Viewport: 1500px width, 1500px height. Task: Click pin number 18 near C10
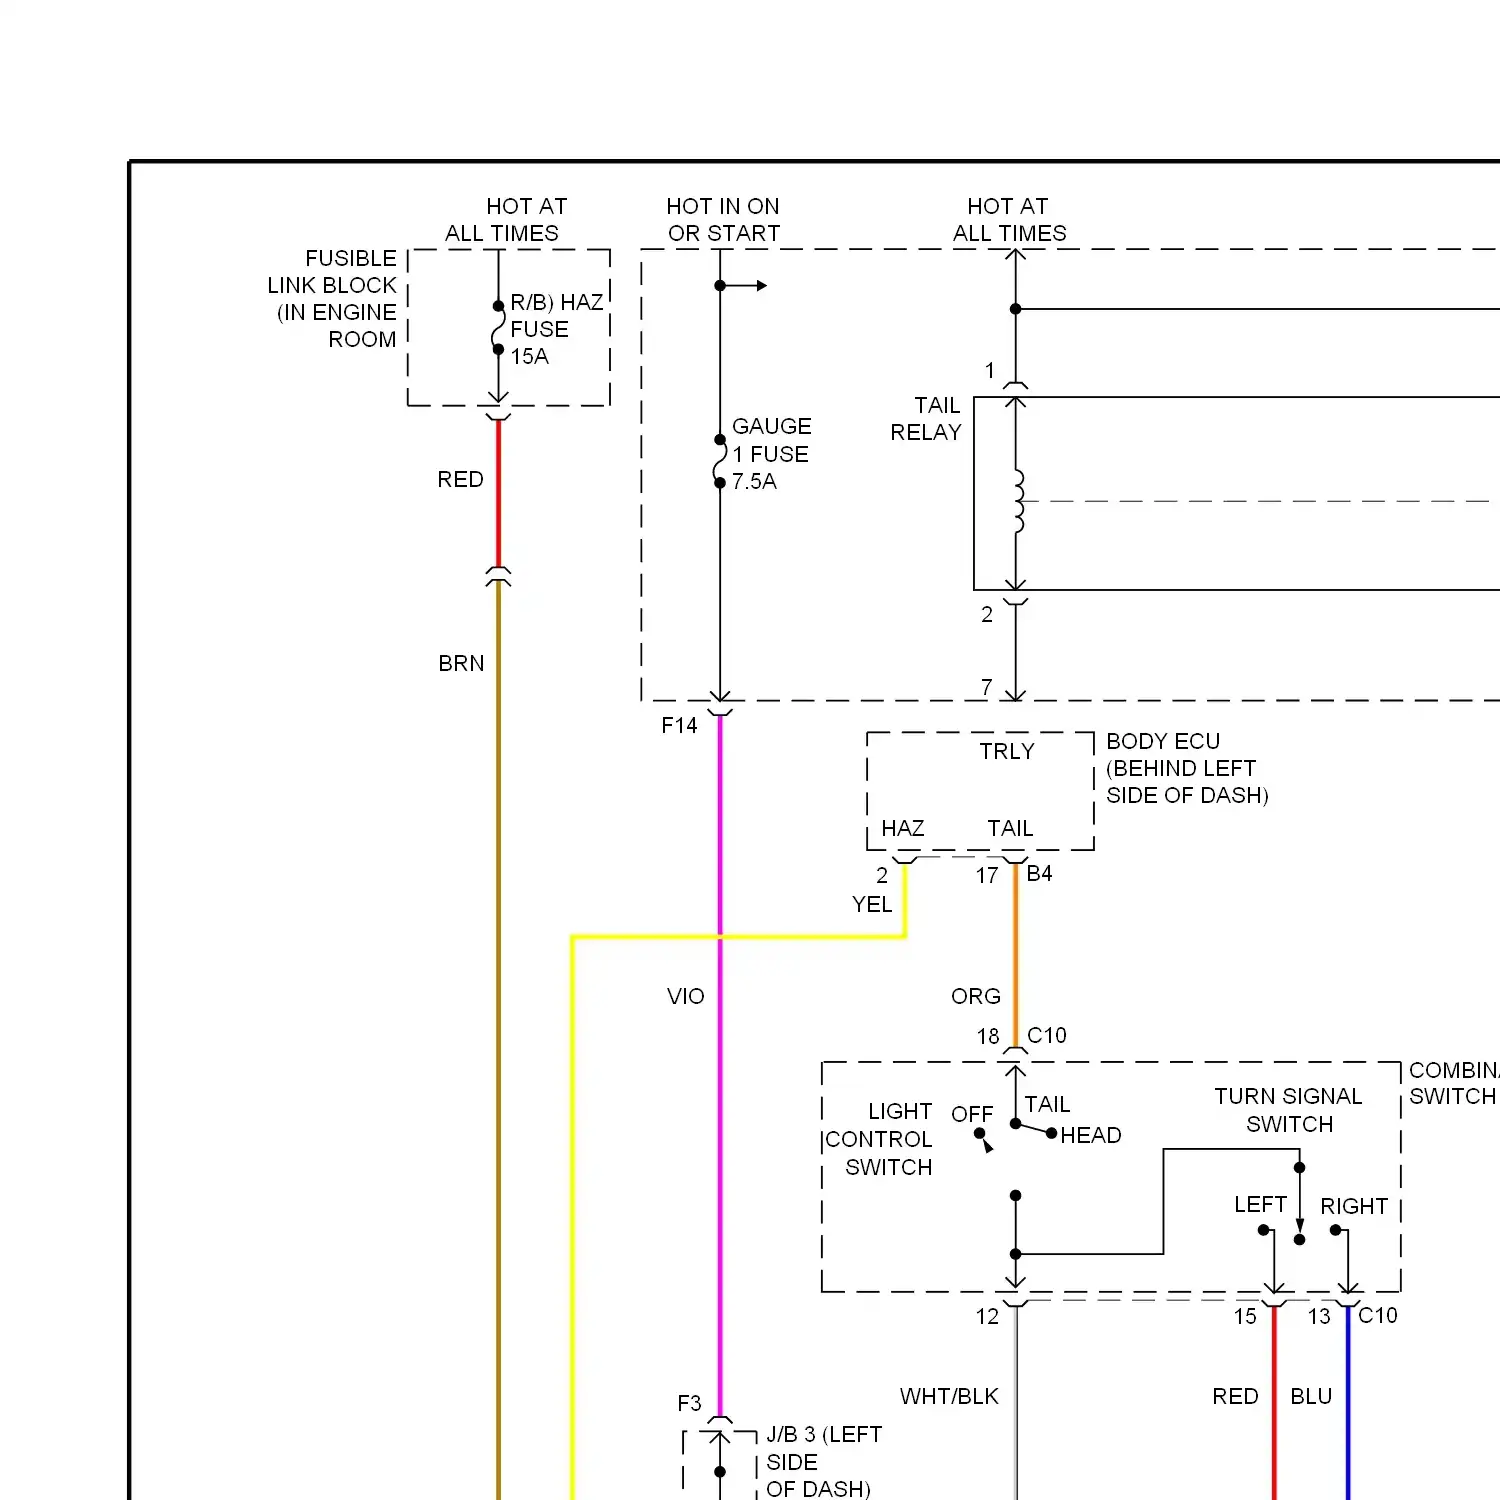click(988, 1036)
